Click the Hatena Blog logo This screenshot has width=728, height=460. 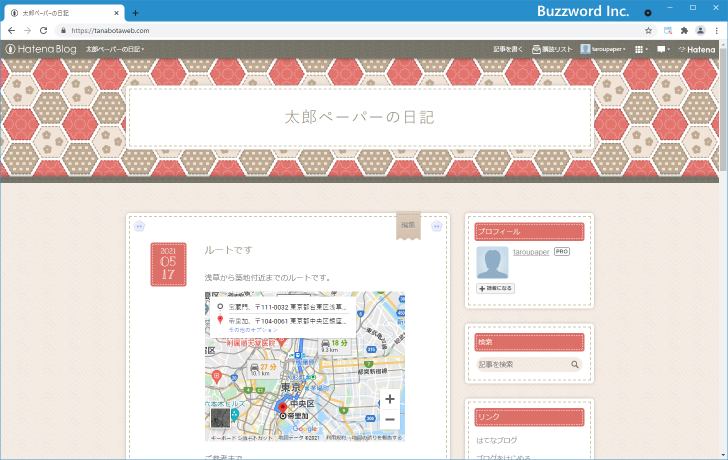coord(41,49)
